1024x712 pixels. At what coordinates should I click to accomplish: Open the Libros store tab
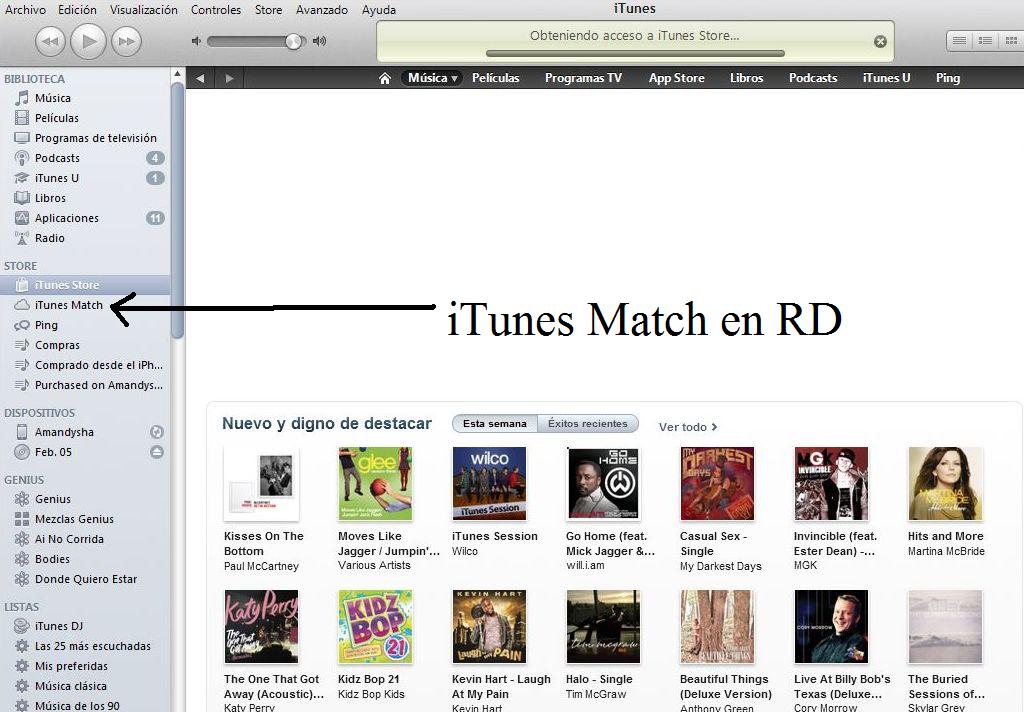[746, 78]
